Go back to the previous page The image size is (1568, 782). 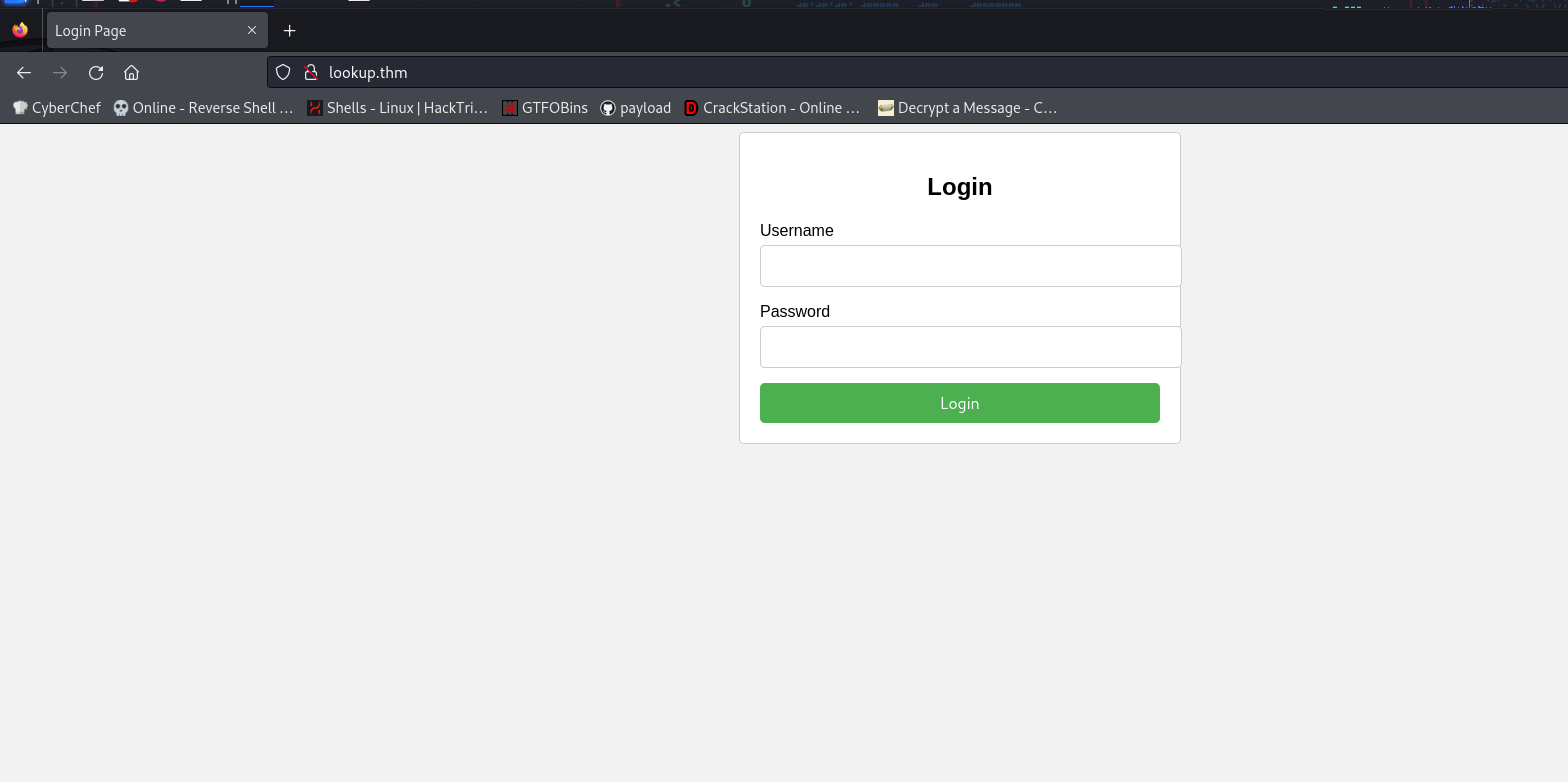pyautogui.click(x=24, y=72)
